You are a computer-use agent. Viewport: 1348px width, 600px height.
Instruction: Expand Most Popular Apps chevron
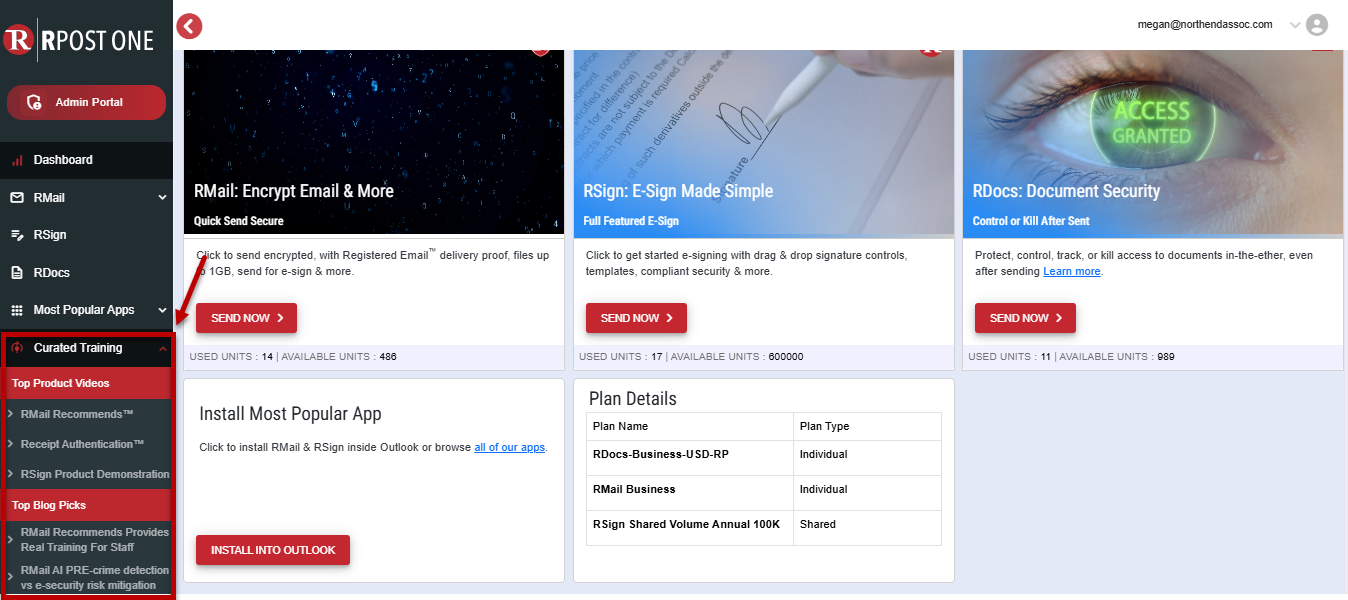click(162, 310)
